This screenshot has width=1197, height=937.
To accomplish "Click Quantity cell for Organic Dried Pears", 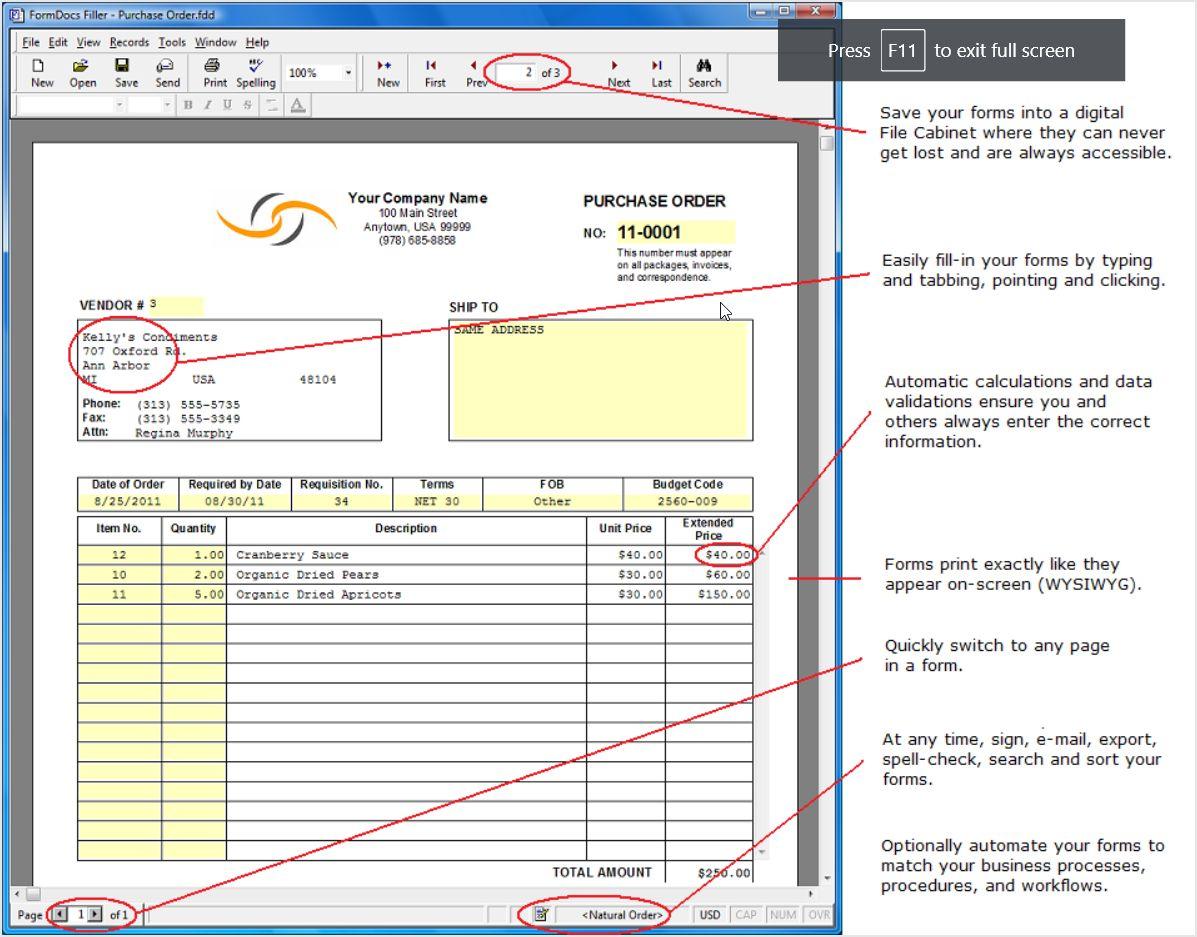I will click(x=194, y=575).
